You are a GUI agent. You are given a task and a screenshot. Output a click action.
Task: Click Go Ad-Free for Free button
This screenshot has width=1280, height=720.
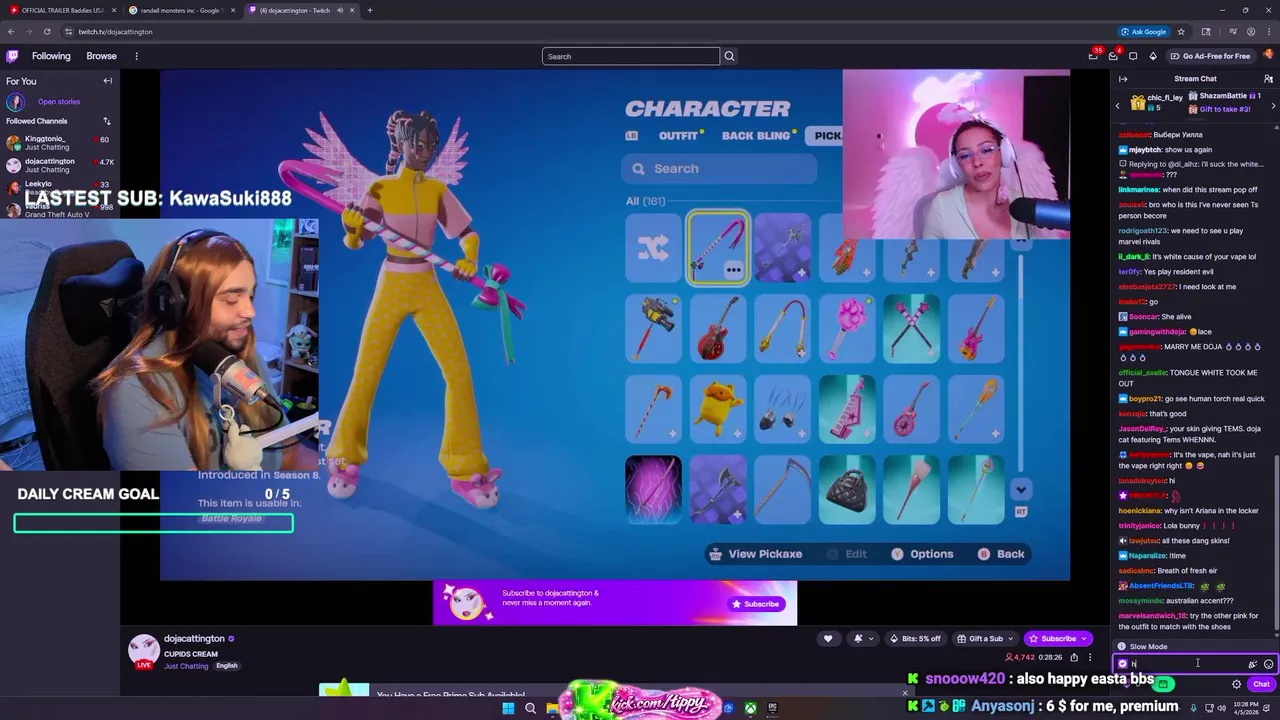(x=1210, y=56)
